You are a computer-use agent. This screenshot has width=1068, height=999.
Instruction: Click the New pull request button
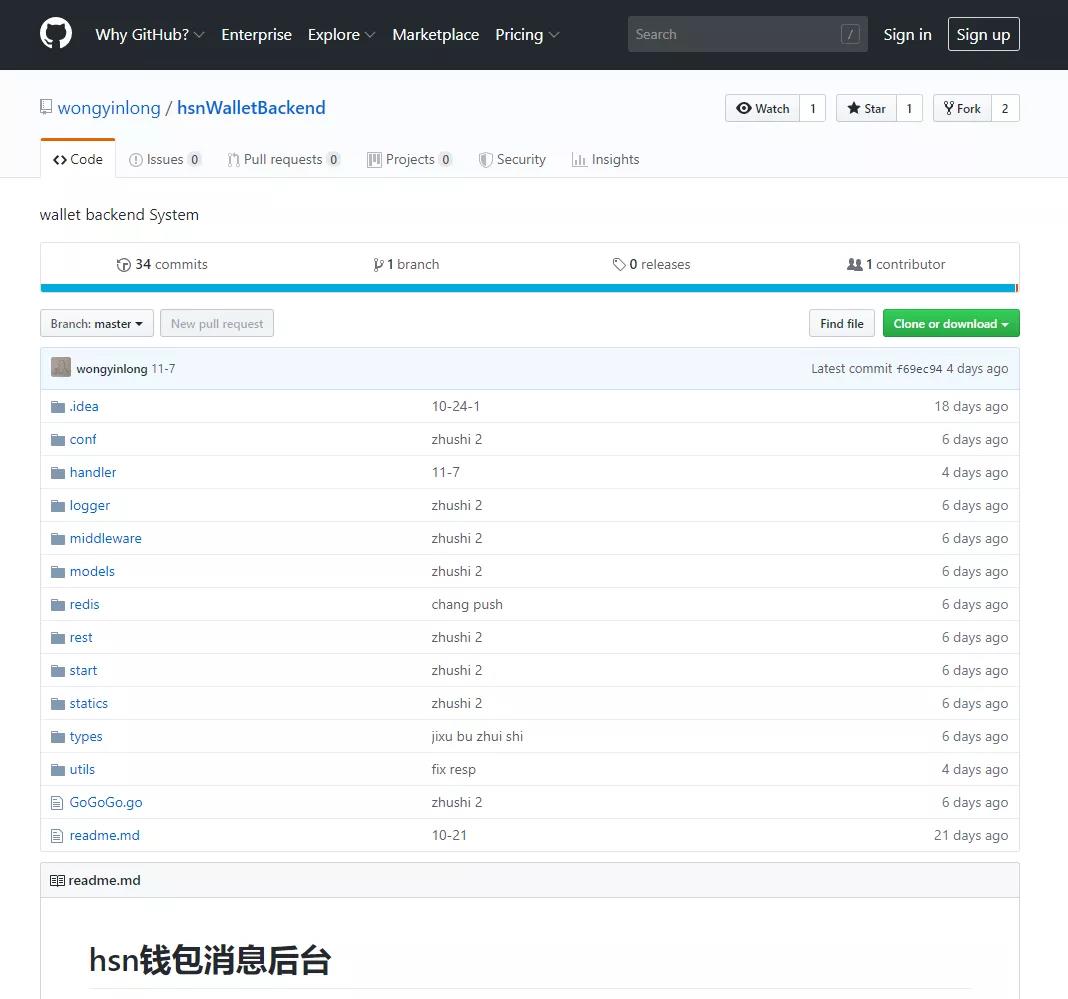pyautogui.click(x=217, y=323)
